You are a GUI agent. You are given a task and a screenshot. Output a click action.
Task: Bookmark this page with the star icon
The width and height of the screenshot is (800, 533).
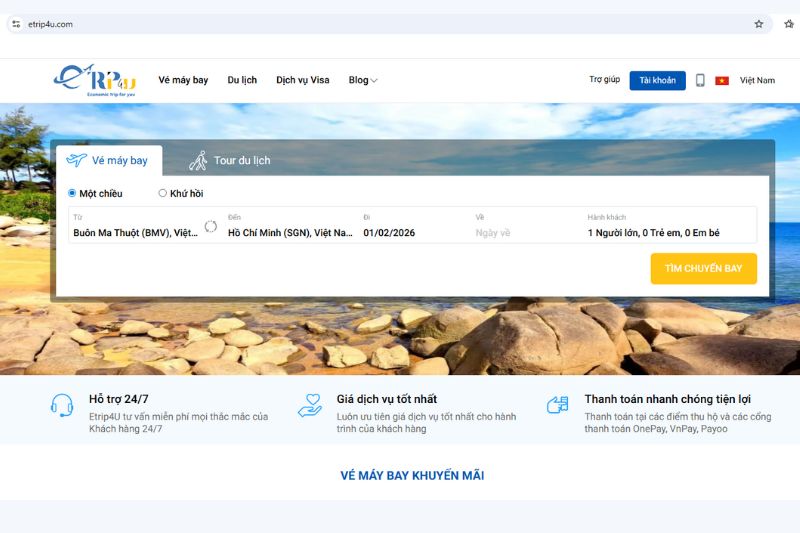(759, 24)
